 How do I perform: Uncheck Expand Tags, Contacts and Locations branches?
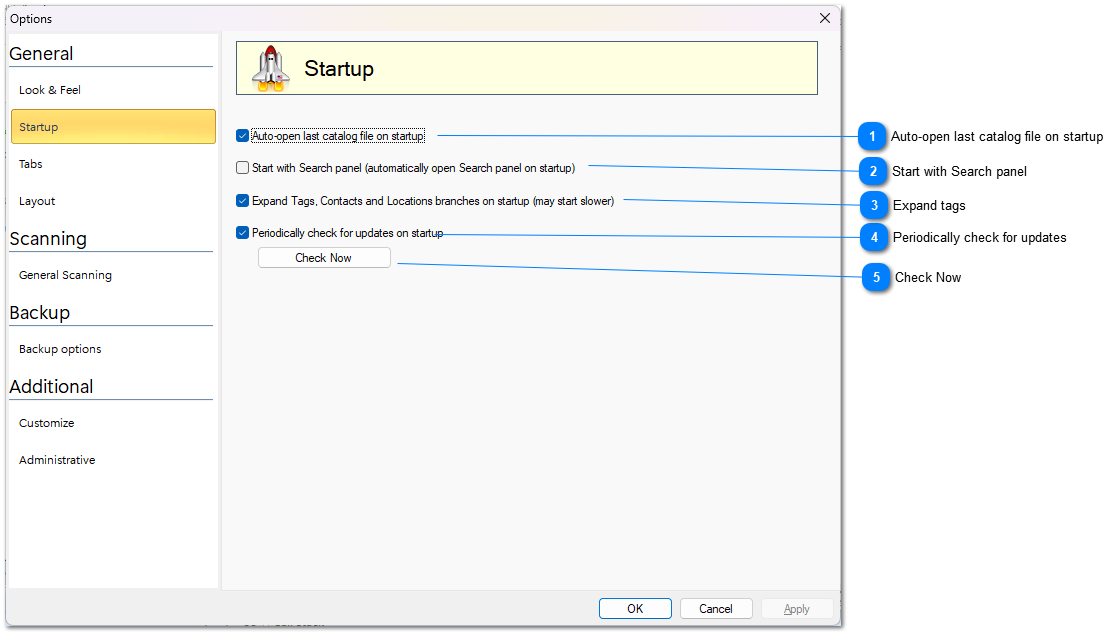pyautogui.click(x=243, y=201)
